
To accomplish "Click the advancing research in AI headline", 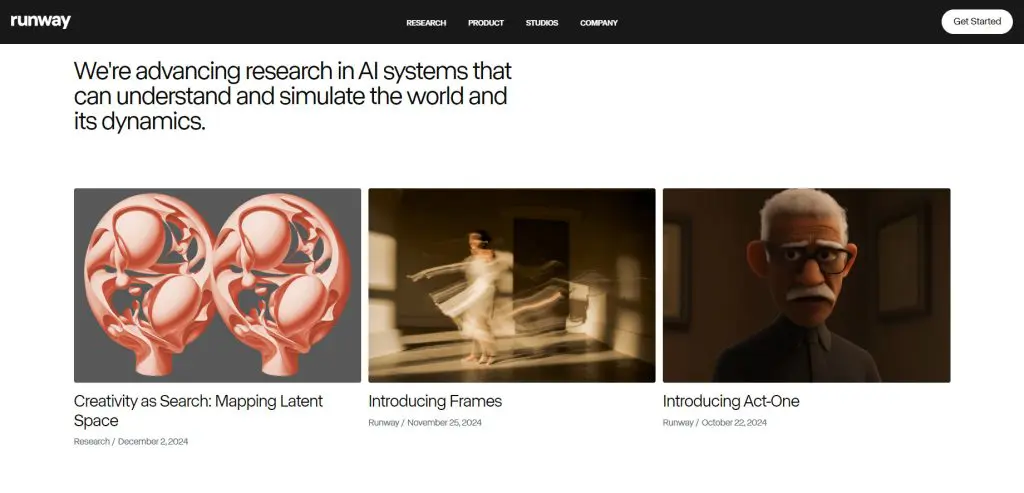I will point(293,96).
